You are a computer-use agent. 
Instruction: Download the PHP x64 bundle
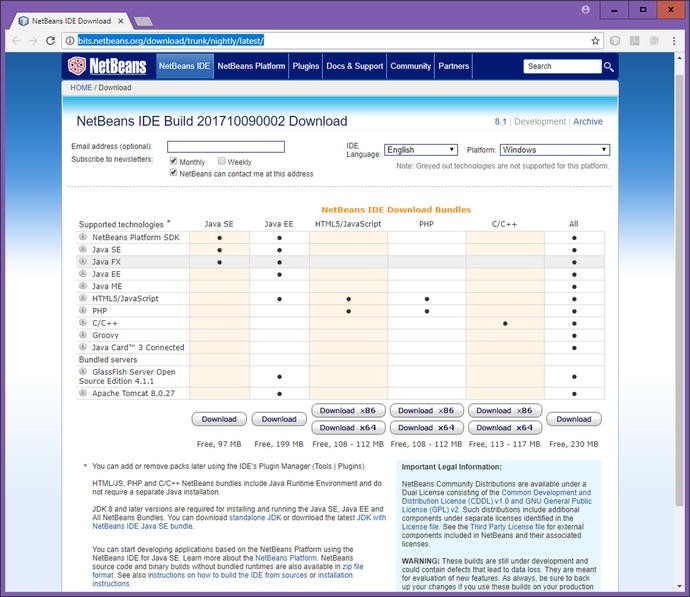click(426, 428)
